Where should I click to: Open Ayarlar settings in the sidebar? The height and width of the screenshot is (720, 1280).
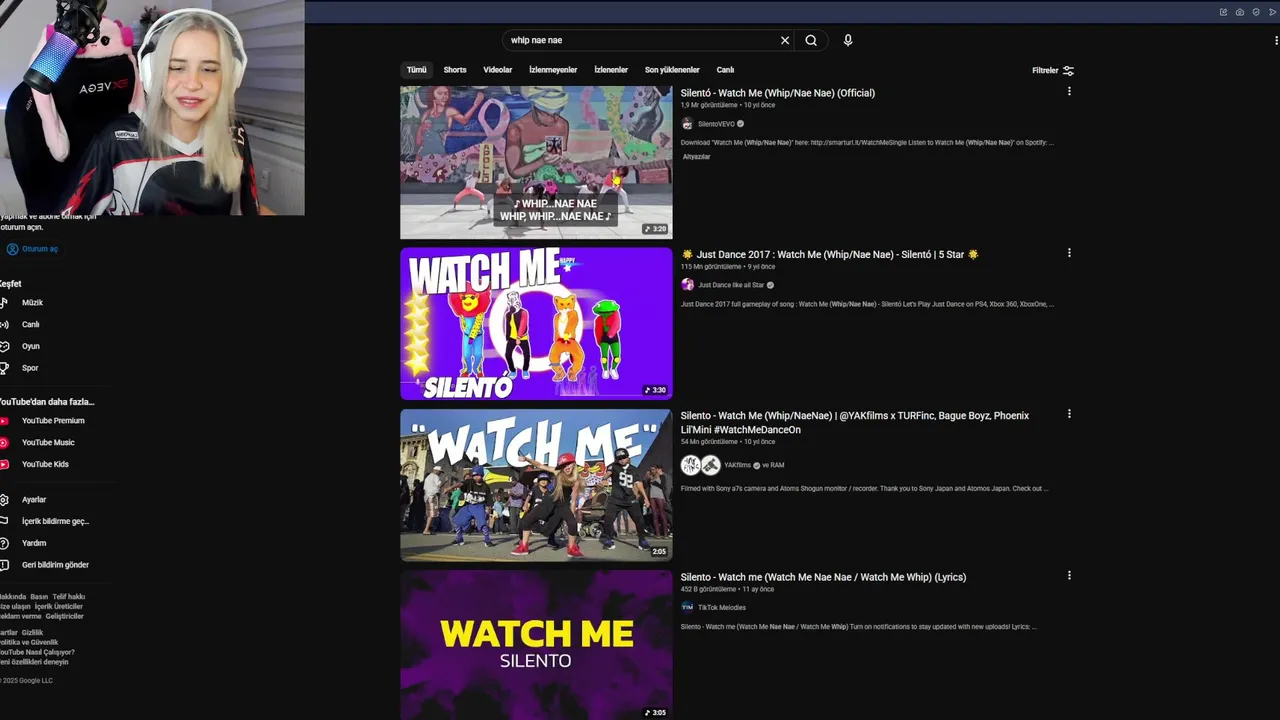pos(33,500)
